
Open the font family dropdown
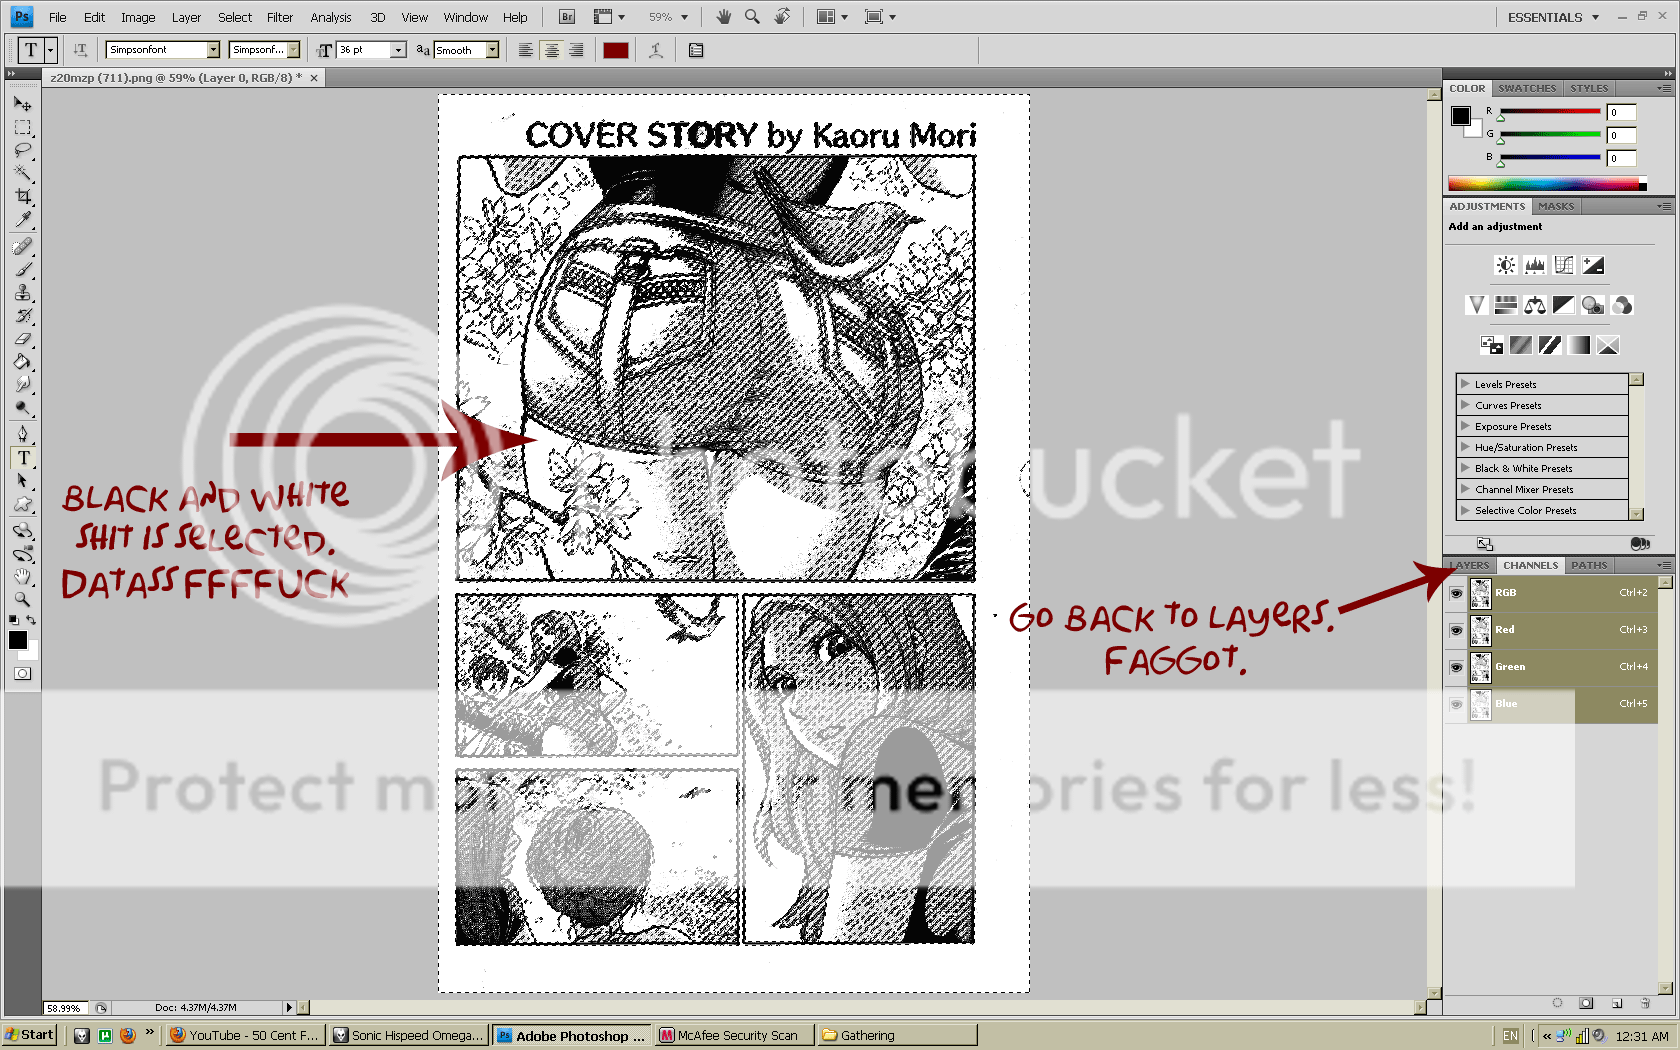213,50
